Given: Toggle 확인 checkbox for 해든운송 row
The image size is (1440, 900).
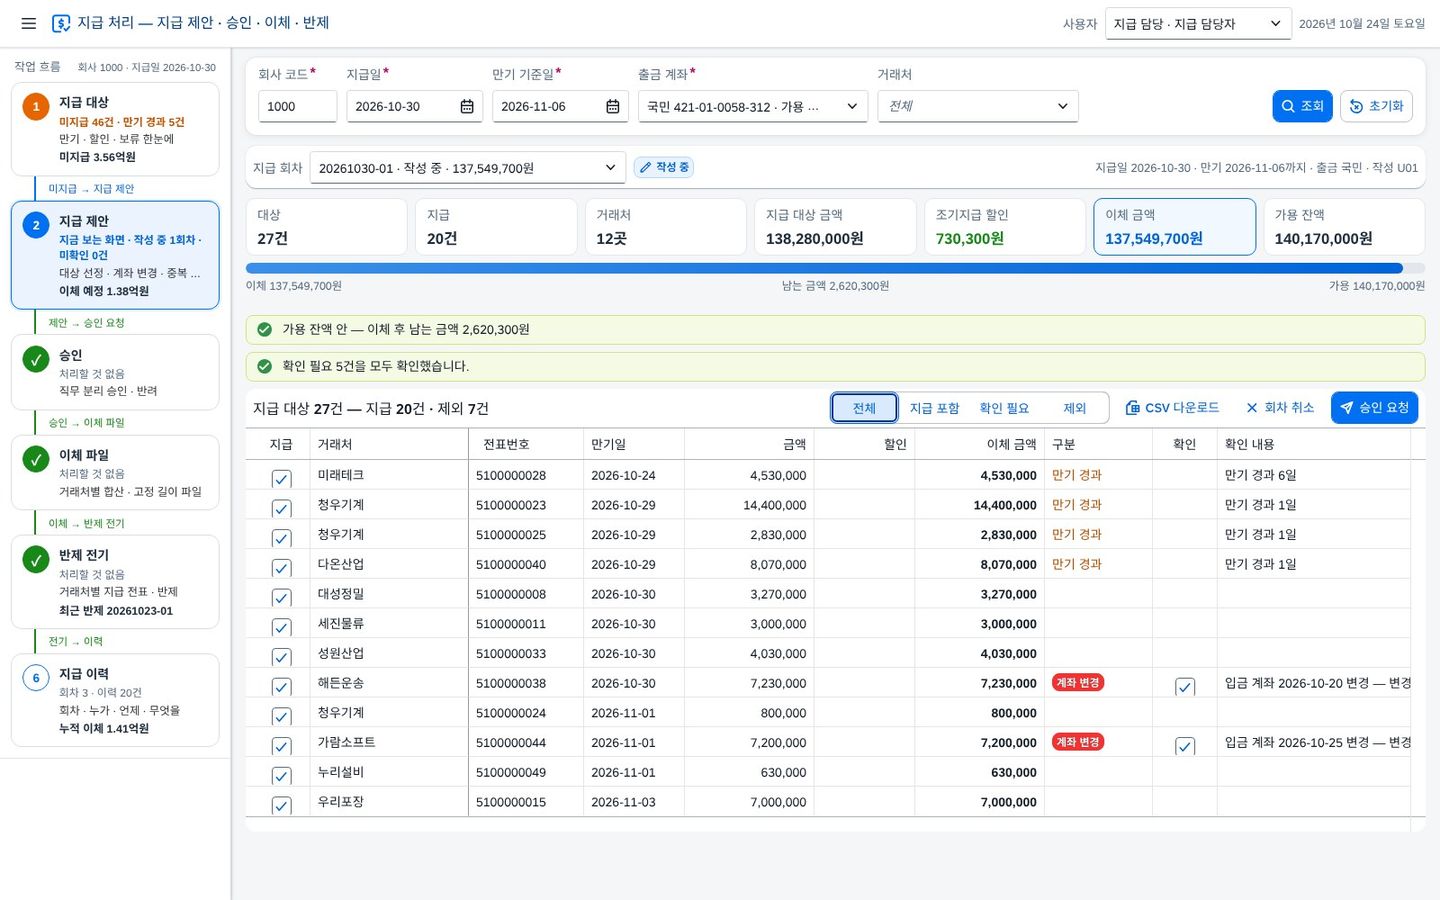Looking at the screenshot, I should tap(1185, 687).
